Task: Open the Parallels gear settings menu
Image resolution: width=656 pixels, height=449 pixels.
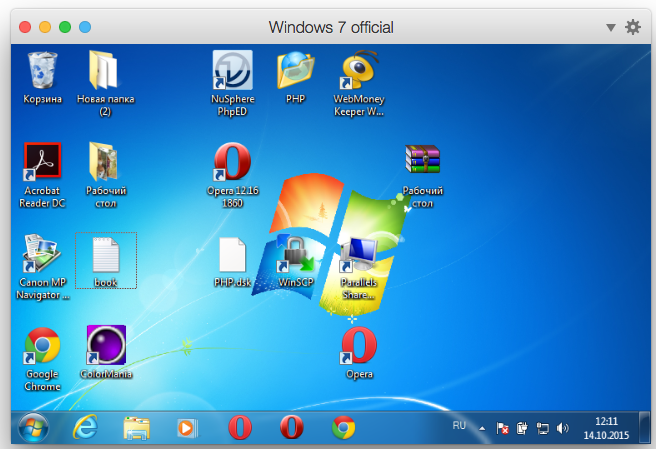Action: [633, 27]
